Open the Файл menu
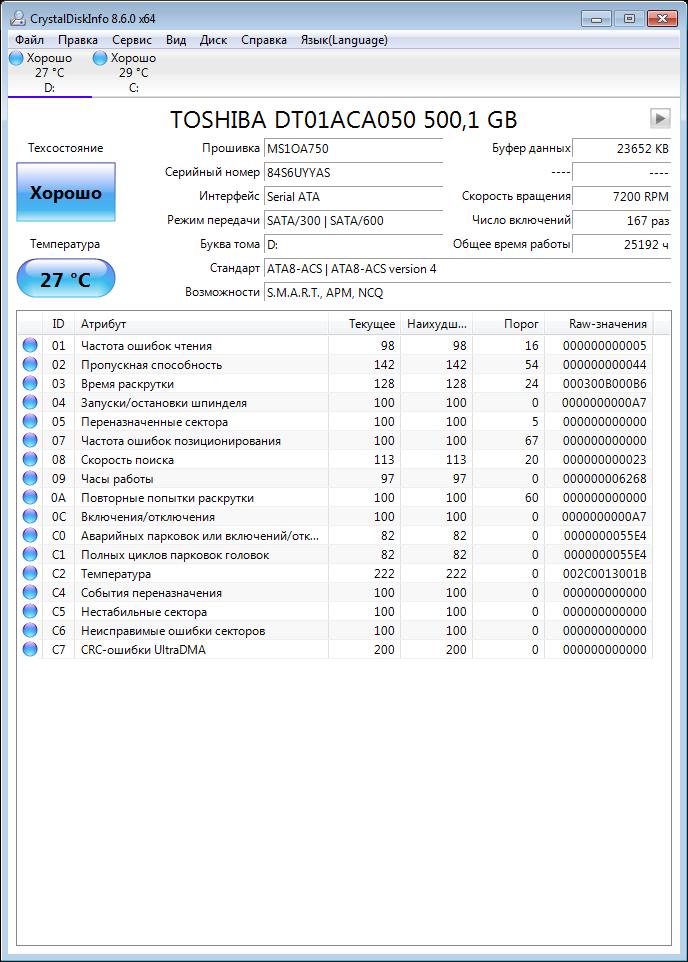The width and height of the screenshot is (688, 962). tap(29, 40)
